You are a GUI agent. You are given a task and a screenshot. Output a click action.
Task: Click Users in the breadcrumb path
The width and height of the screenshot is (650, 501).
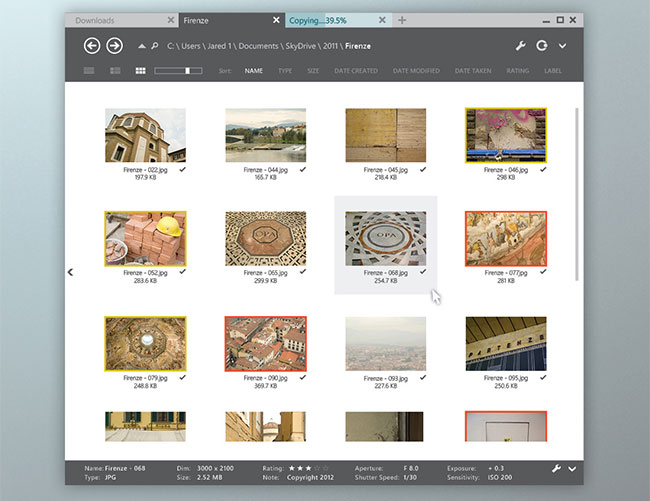191,46
